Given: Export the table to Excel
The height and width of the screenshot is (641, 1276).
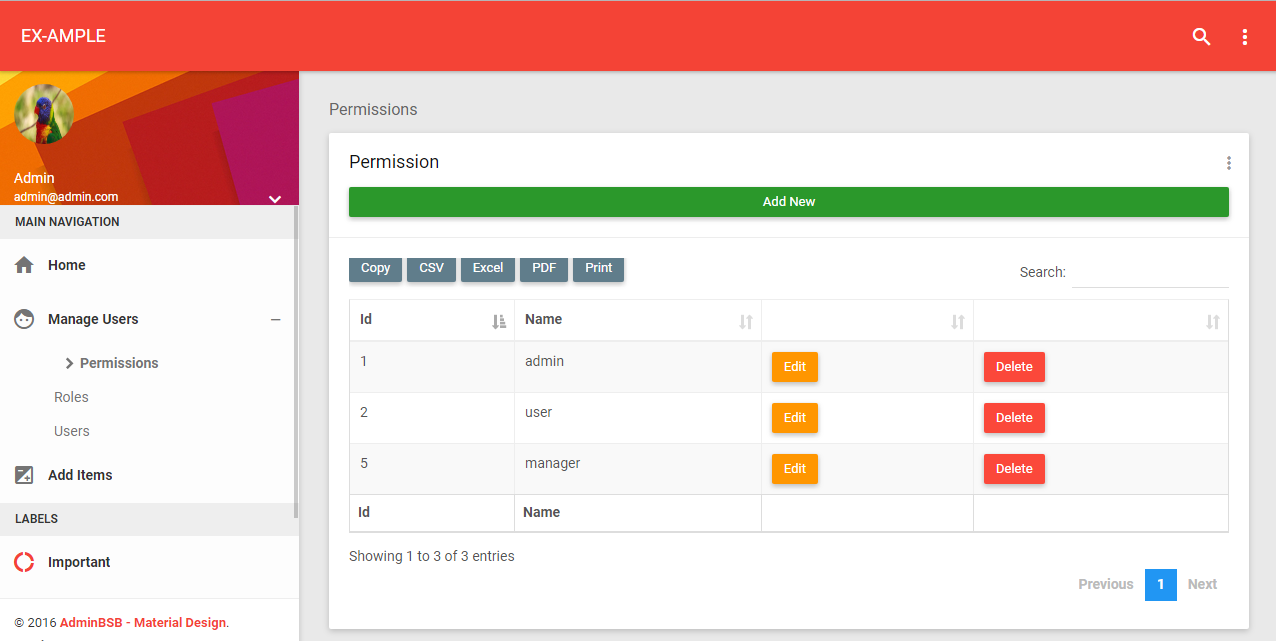Looking at the screenshot, I should [488, 268].
